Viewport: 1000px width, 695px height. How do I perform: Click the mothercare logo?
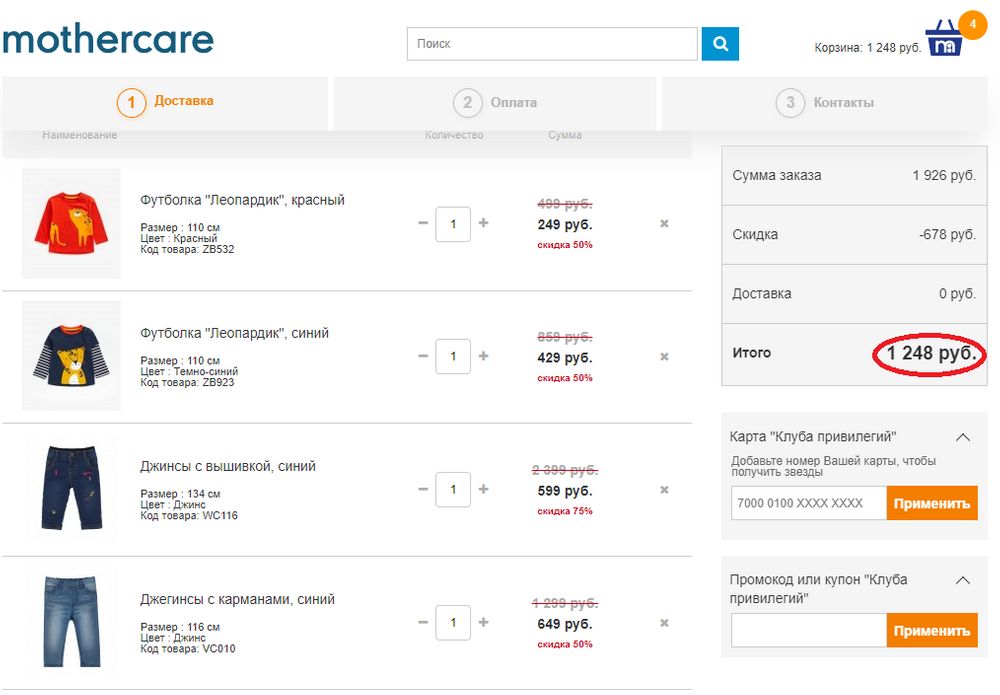108,40
